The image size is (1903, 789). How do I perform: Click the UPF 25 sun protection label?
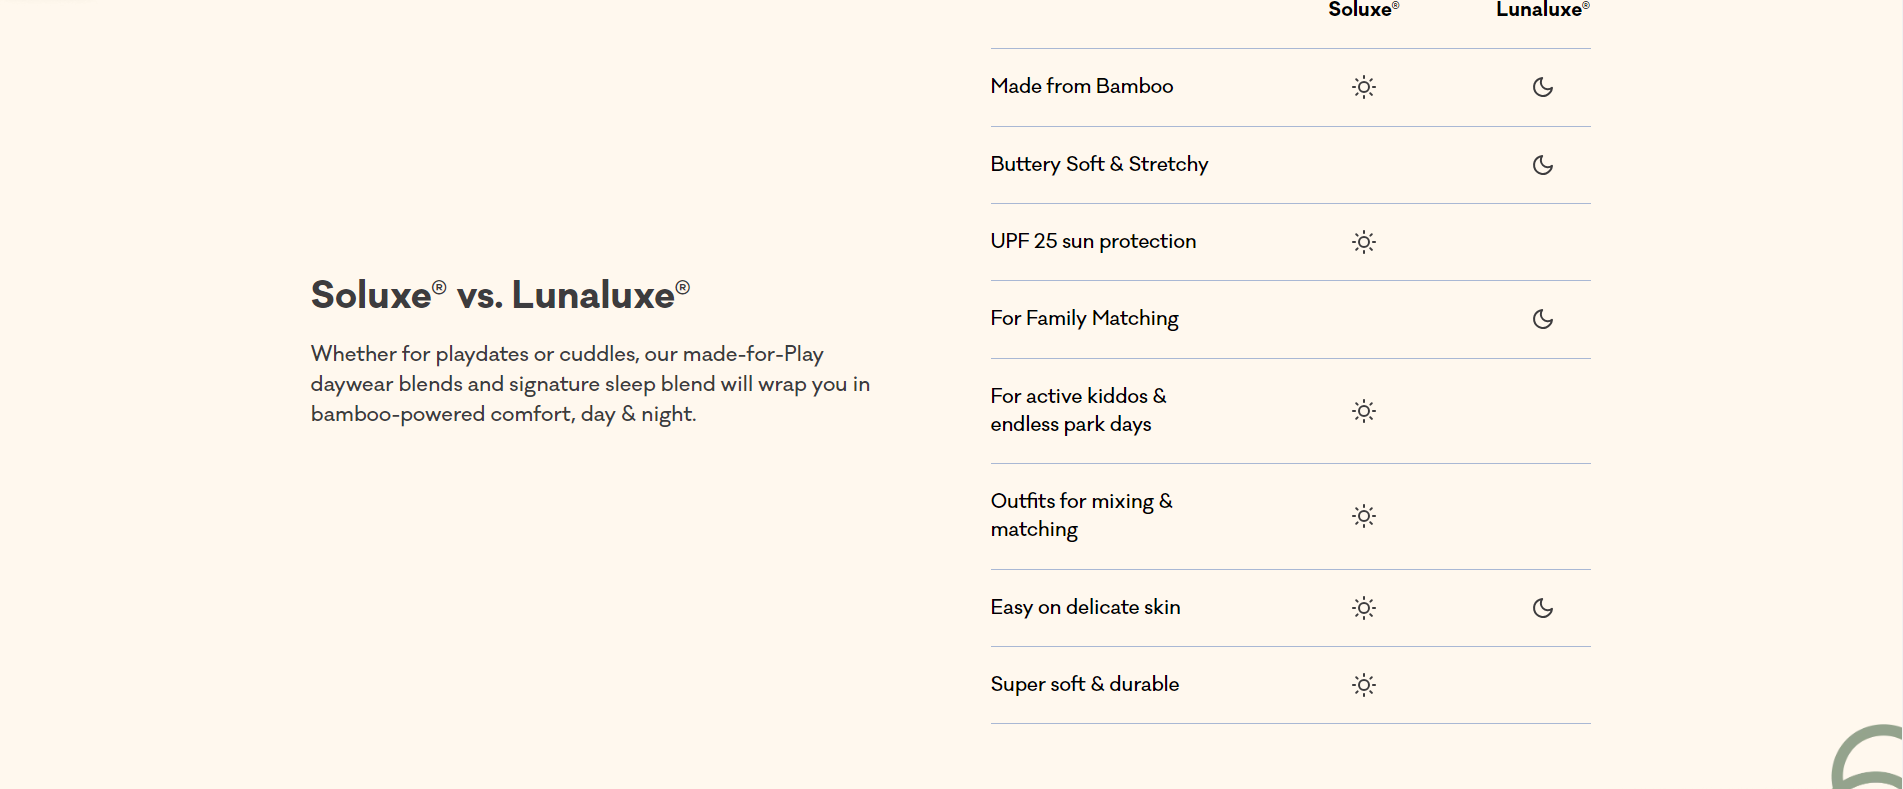pos(1093,241)
